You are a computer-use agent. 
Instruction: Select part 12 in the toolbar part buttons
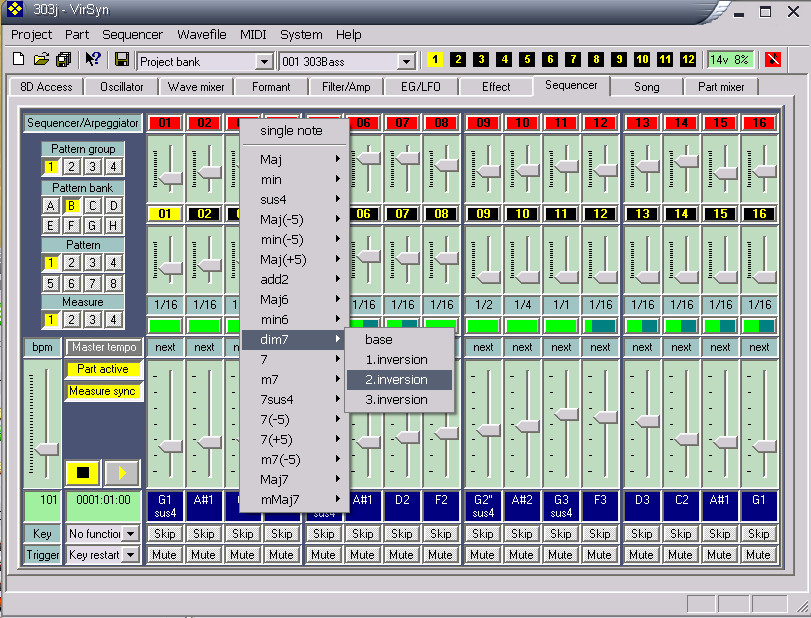688,59
